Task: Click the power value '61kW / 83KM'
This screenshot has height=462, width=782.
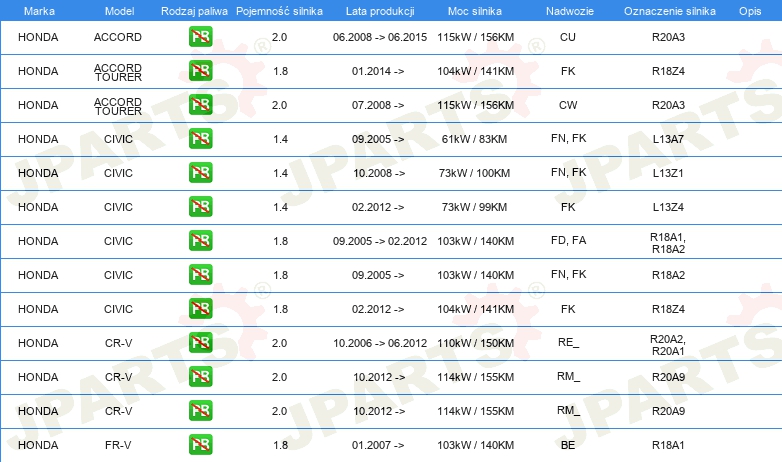Action: pyautogui.click(x=474, y=139)
